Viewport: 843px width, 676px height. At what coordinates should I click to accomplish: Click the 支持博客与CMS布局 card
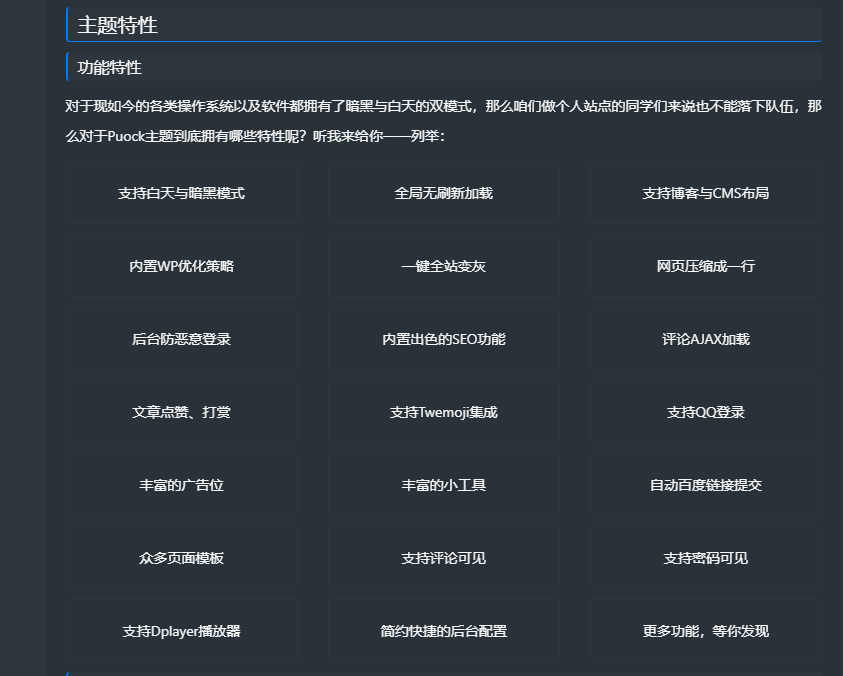click(x=705, y=193)
